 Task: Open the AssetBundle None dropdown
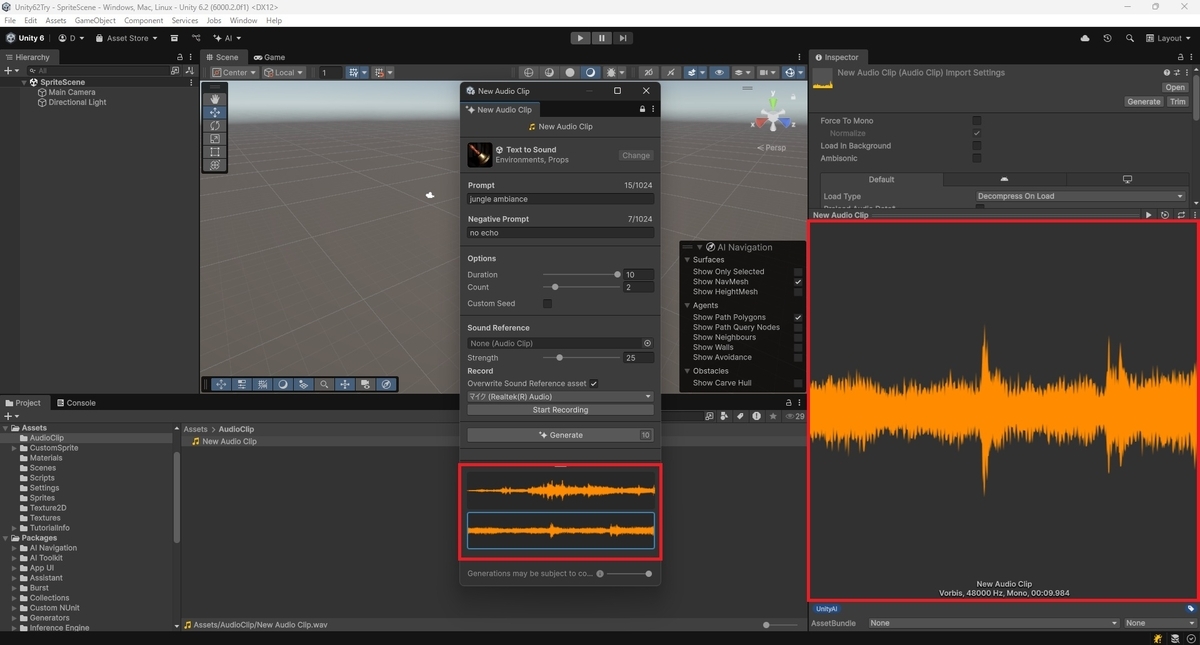click(993, 623)
